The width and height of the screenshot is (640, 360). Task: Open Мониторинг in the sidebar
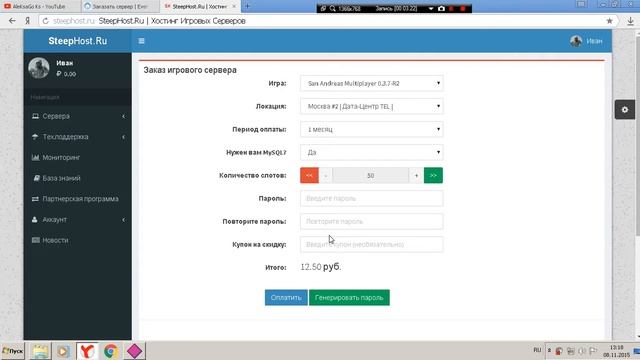78,158
